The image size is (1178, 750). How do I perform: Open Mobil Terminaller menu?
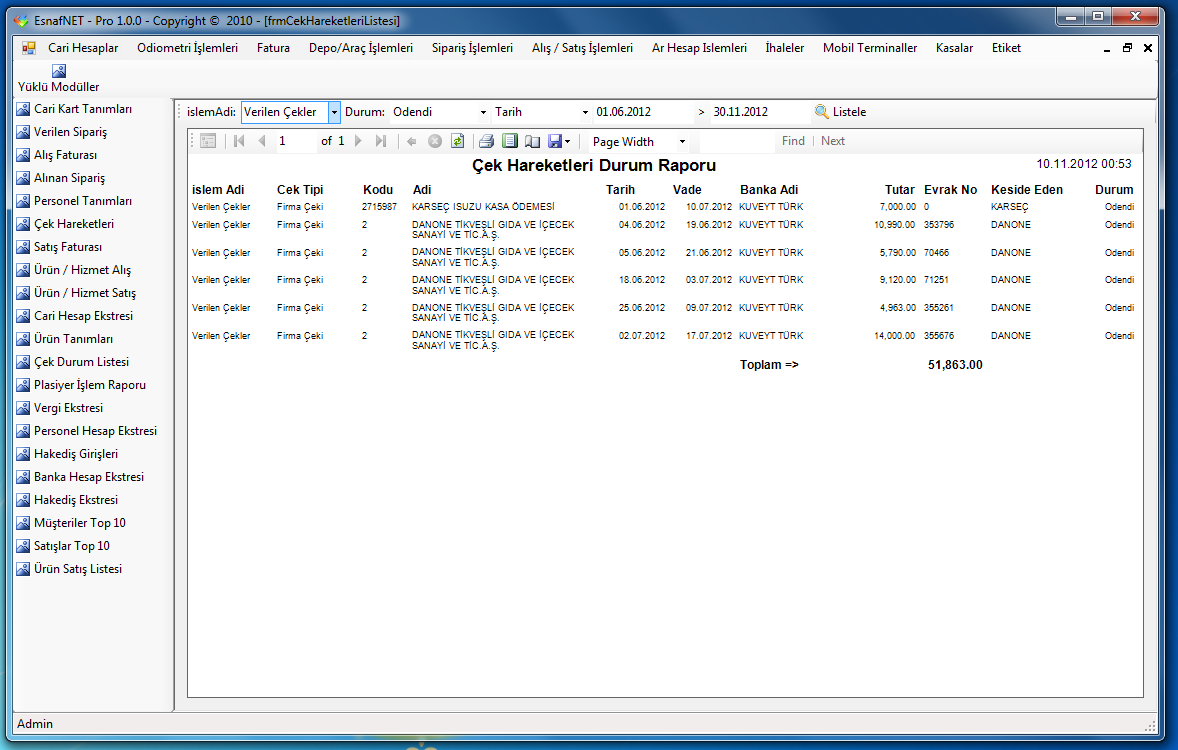click(x=870, y=48)
